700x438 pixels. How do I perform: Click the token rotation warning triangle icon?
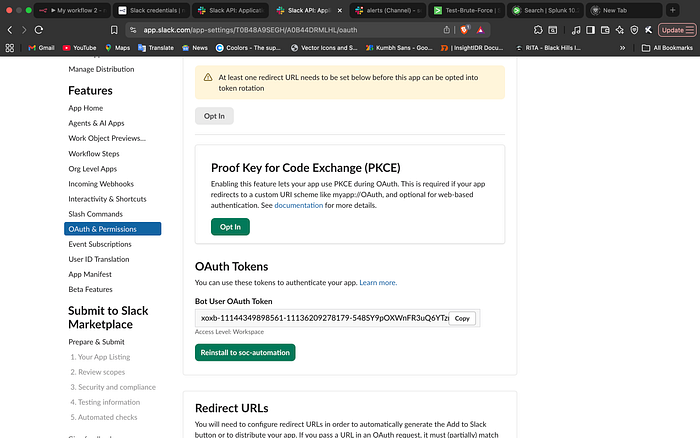click(x=208, y=77)
